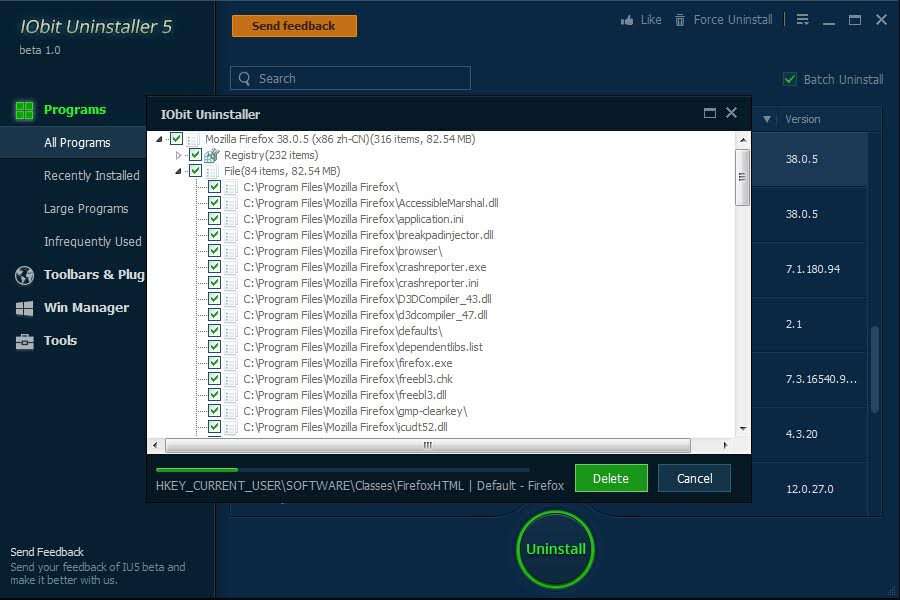Click the horizontal scrollbar of file list
Screen dimensions: 900x600
[428, 445]
